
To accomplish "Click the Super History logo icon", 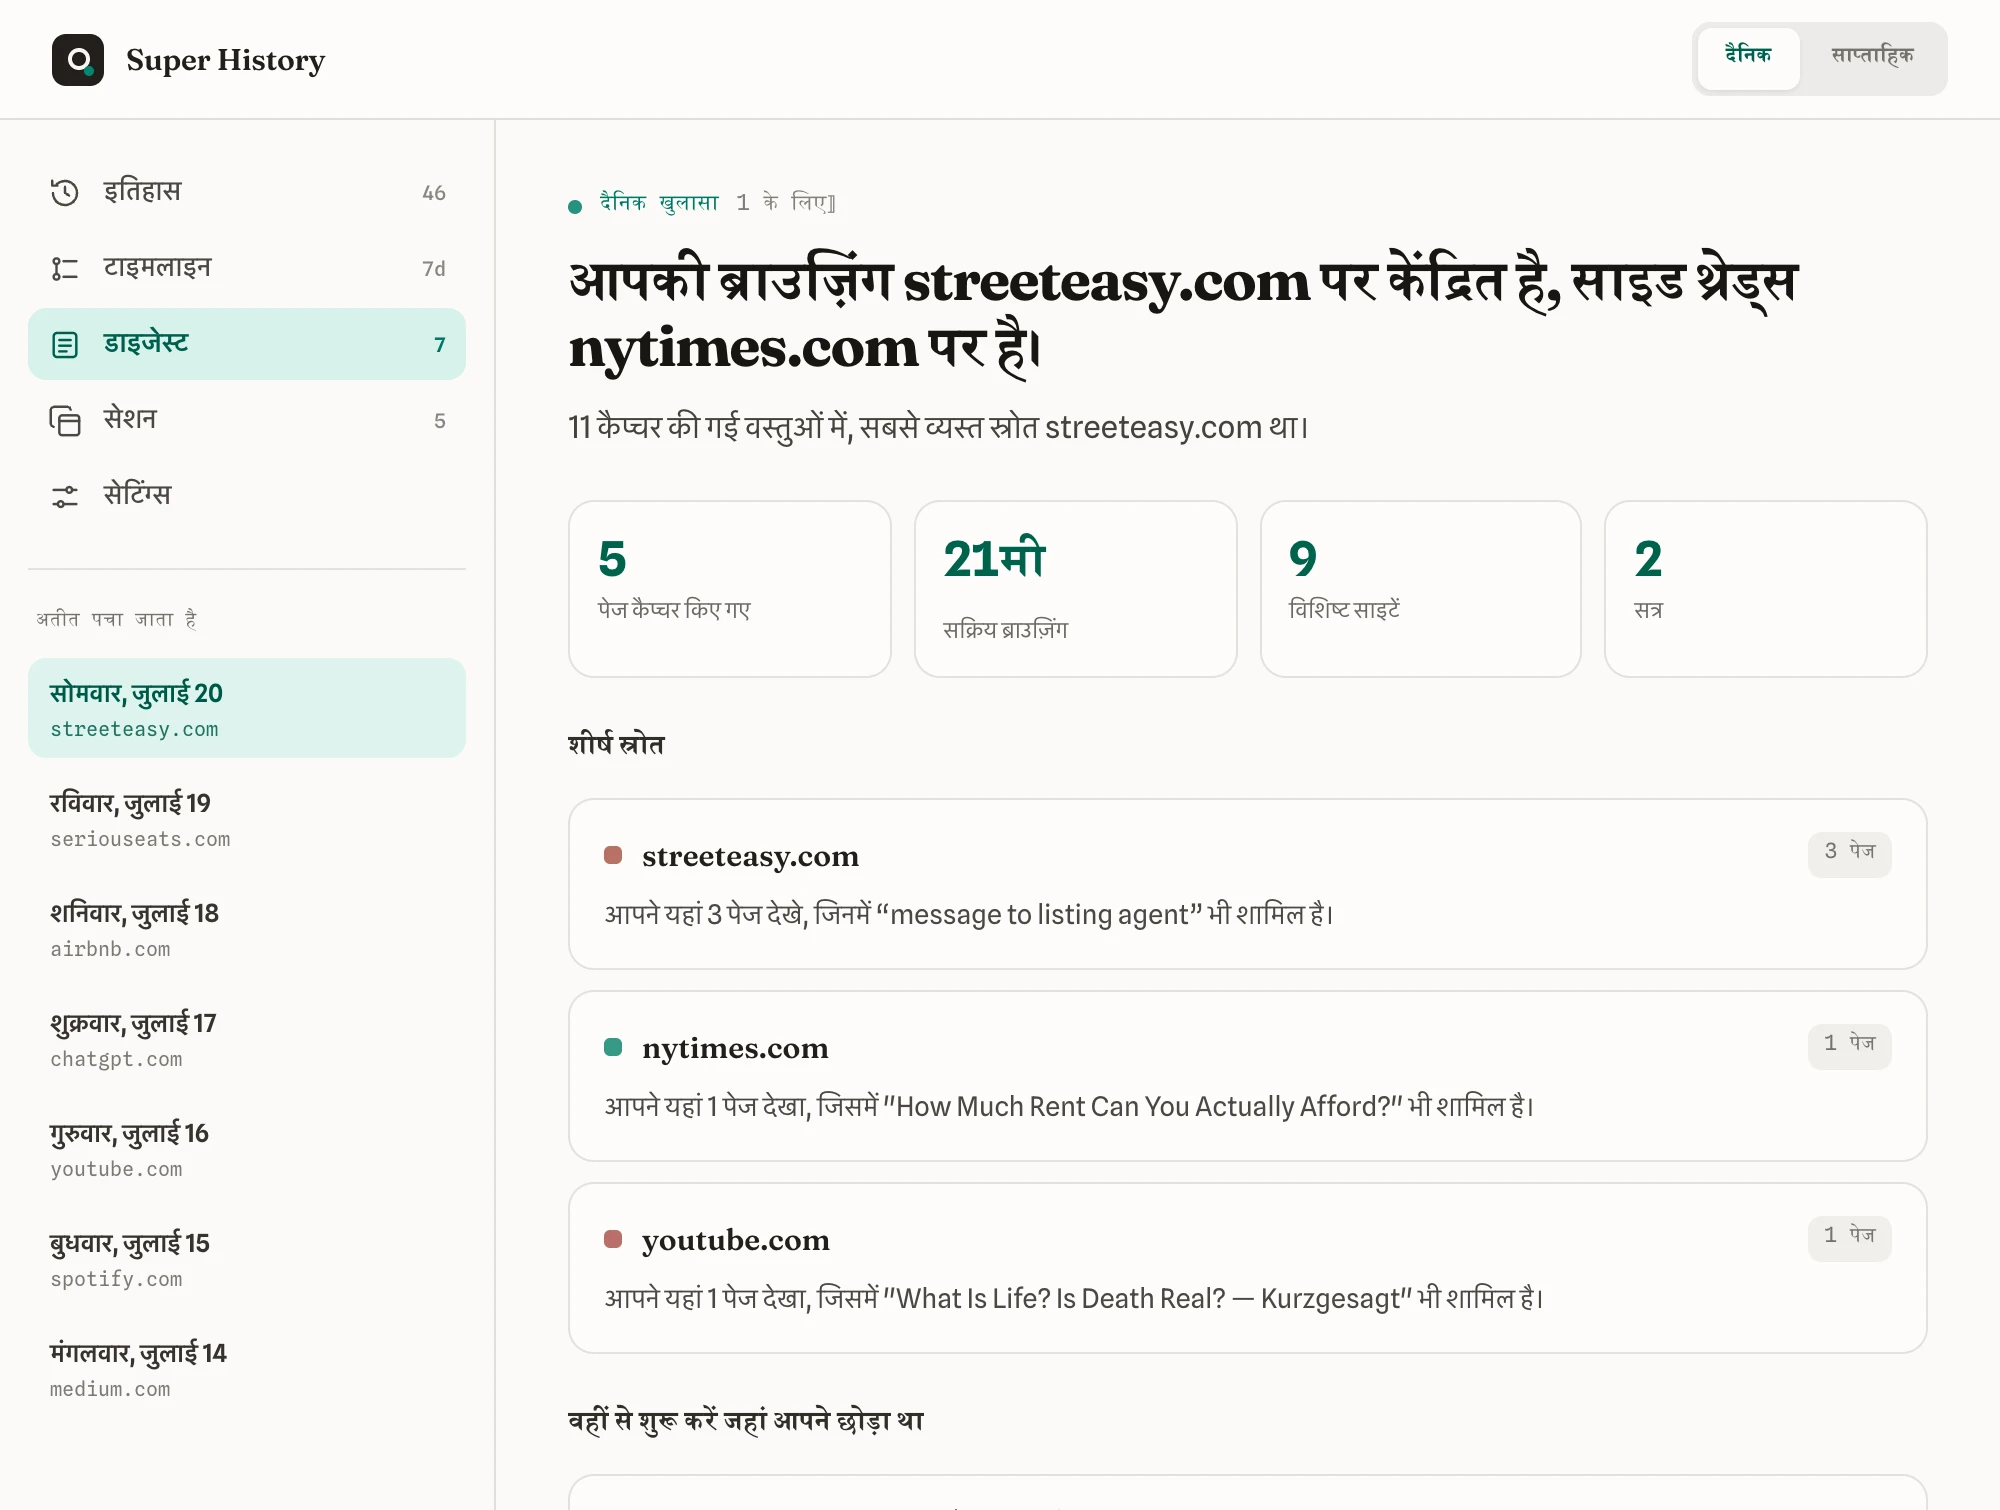I will click(78, 60).
